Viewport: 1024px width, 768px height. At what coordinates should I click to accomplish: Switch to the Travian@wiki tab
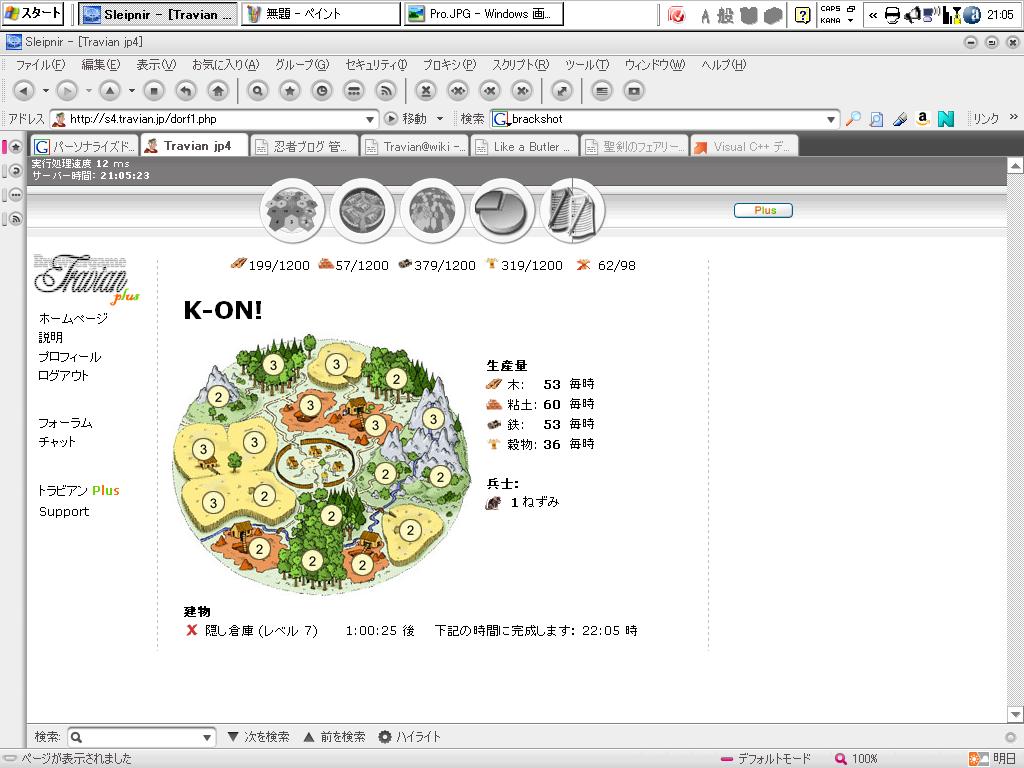click(416, 146)
